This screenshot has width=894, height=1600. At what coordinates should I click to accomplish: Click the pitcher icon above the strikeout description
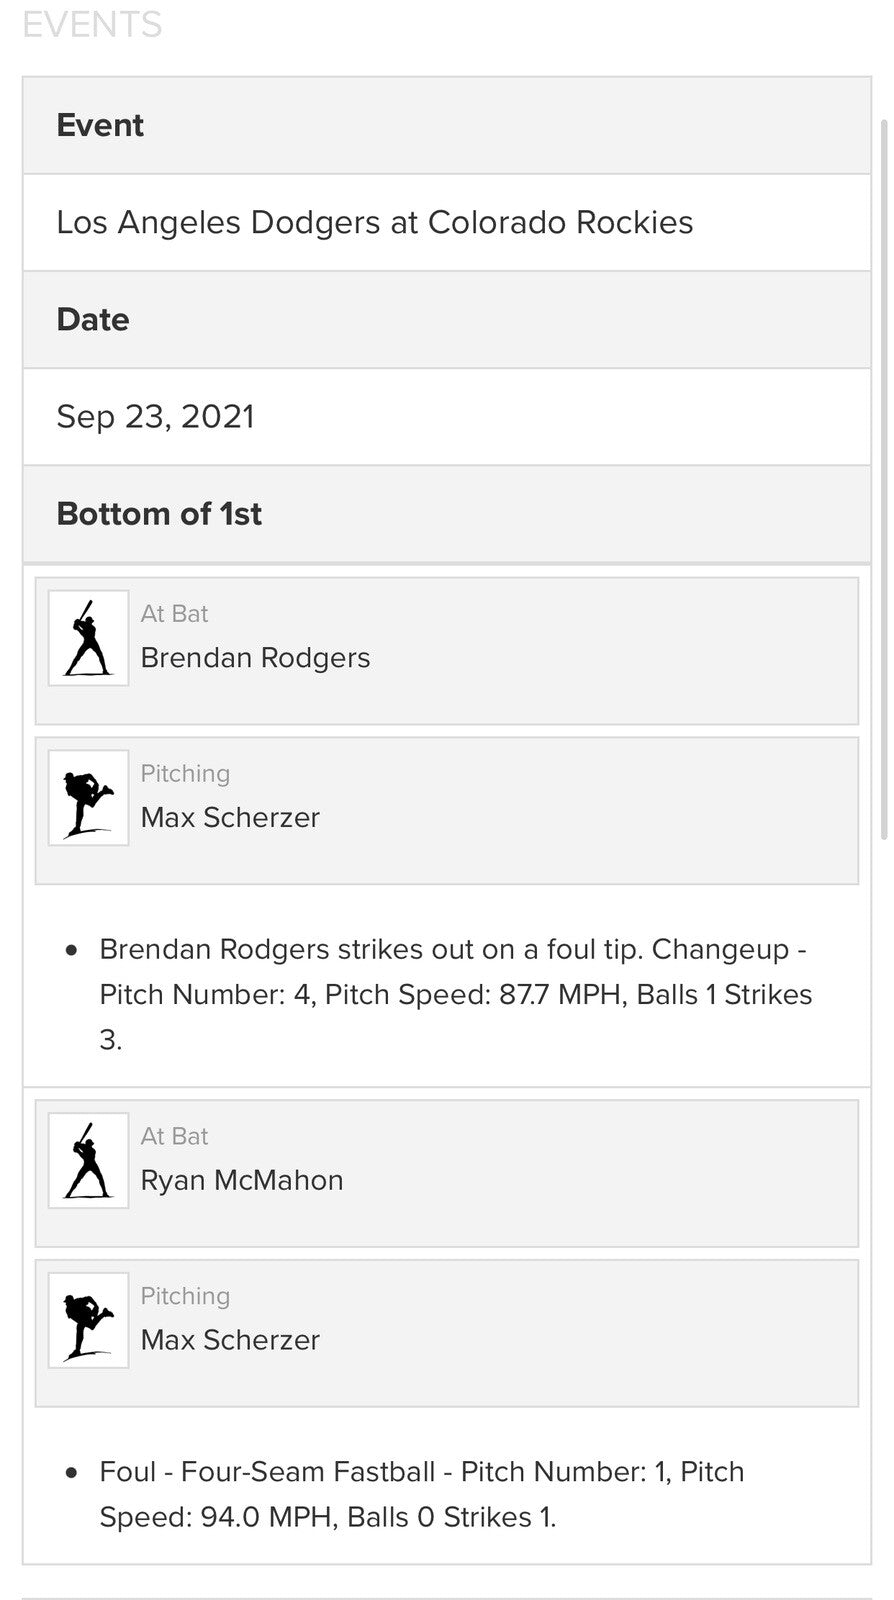click(88, 798)
